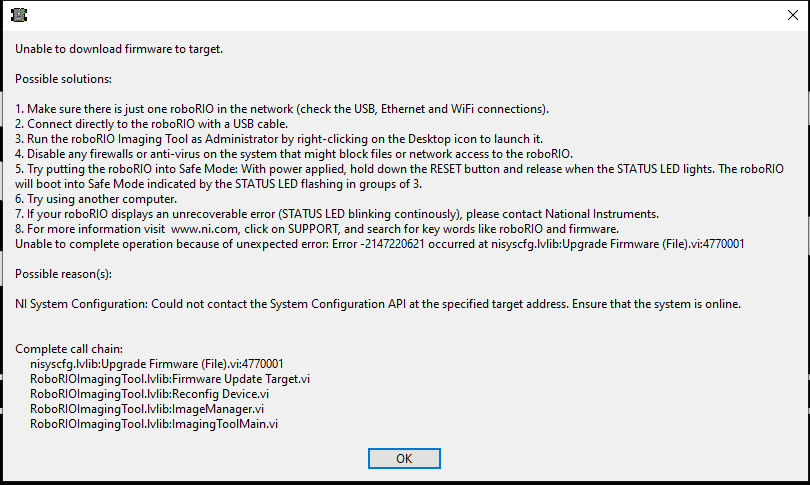Click the roboRIO Imaging Tool title icon
The image size is (810, 485).
click(19, 15)
